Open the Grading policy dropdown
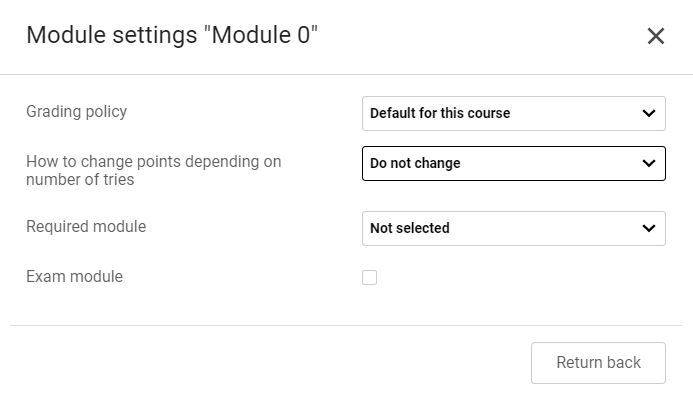Screen dimensions: 693x401 (513, 113)
